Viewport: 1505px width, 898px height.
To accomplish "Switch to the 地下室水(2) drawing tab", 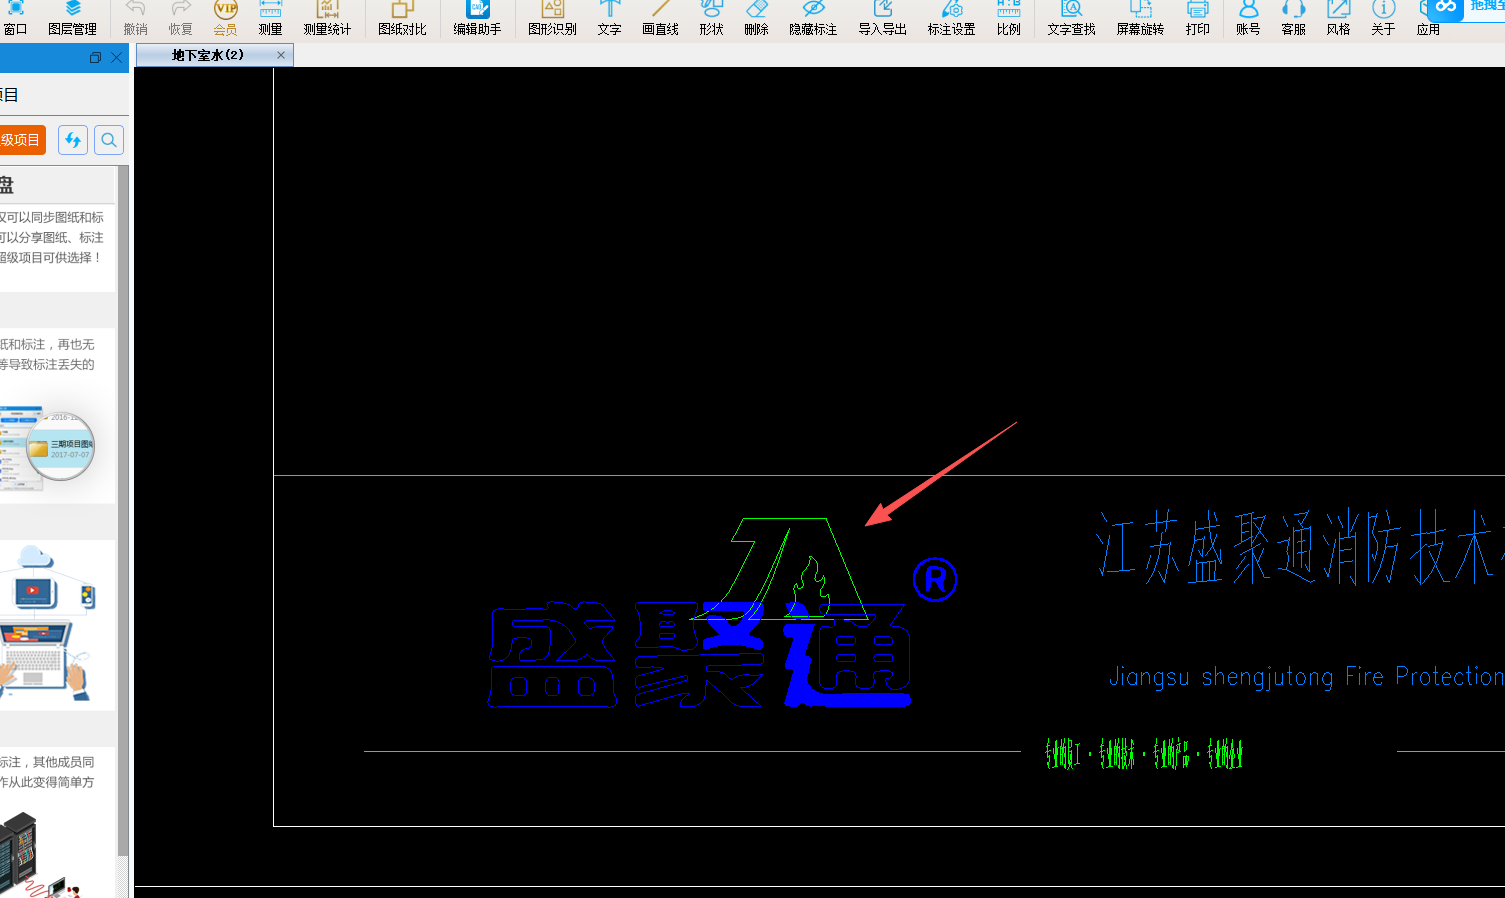I will pyautogui.click(x=207, y=55).
